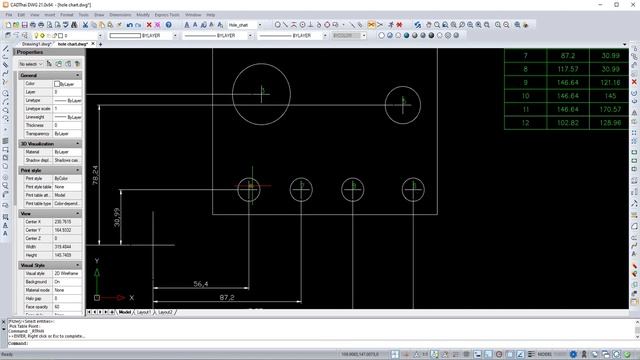The height and width of the screenshot is (360, 640).
Task: Click the 2D wireframe visual style sphere
Action: [x=381, y=36]
